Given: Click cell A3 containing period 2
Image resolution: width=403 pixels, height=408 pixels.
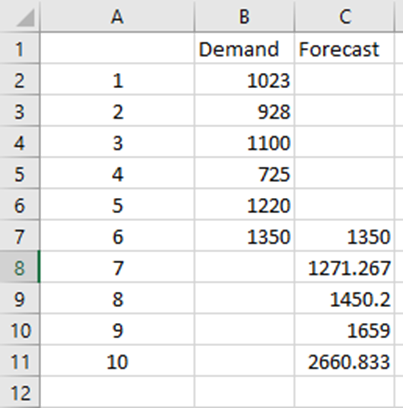Looking at the screenshot, I should 117,111.
